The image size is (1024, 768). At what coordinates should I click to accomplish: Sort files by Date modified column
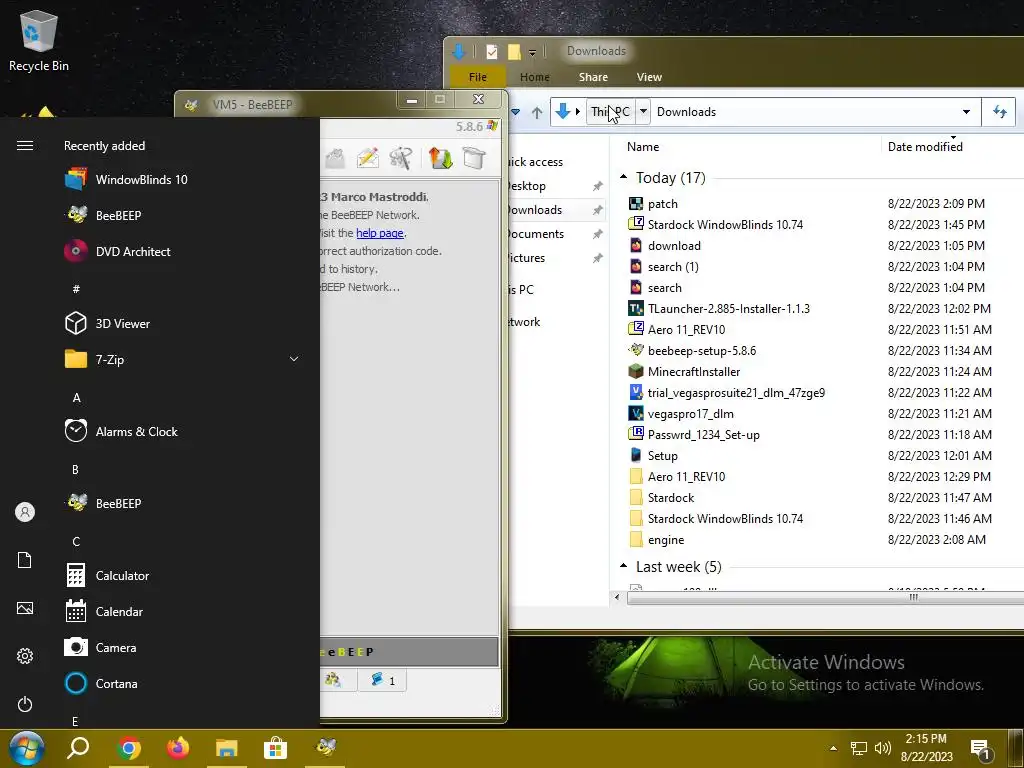click(925, 147)
